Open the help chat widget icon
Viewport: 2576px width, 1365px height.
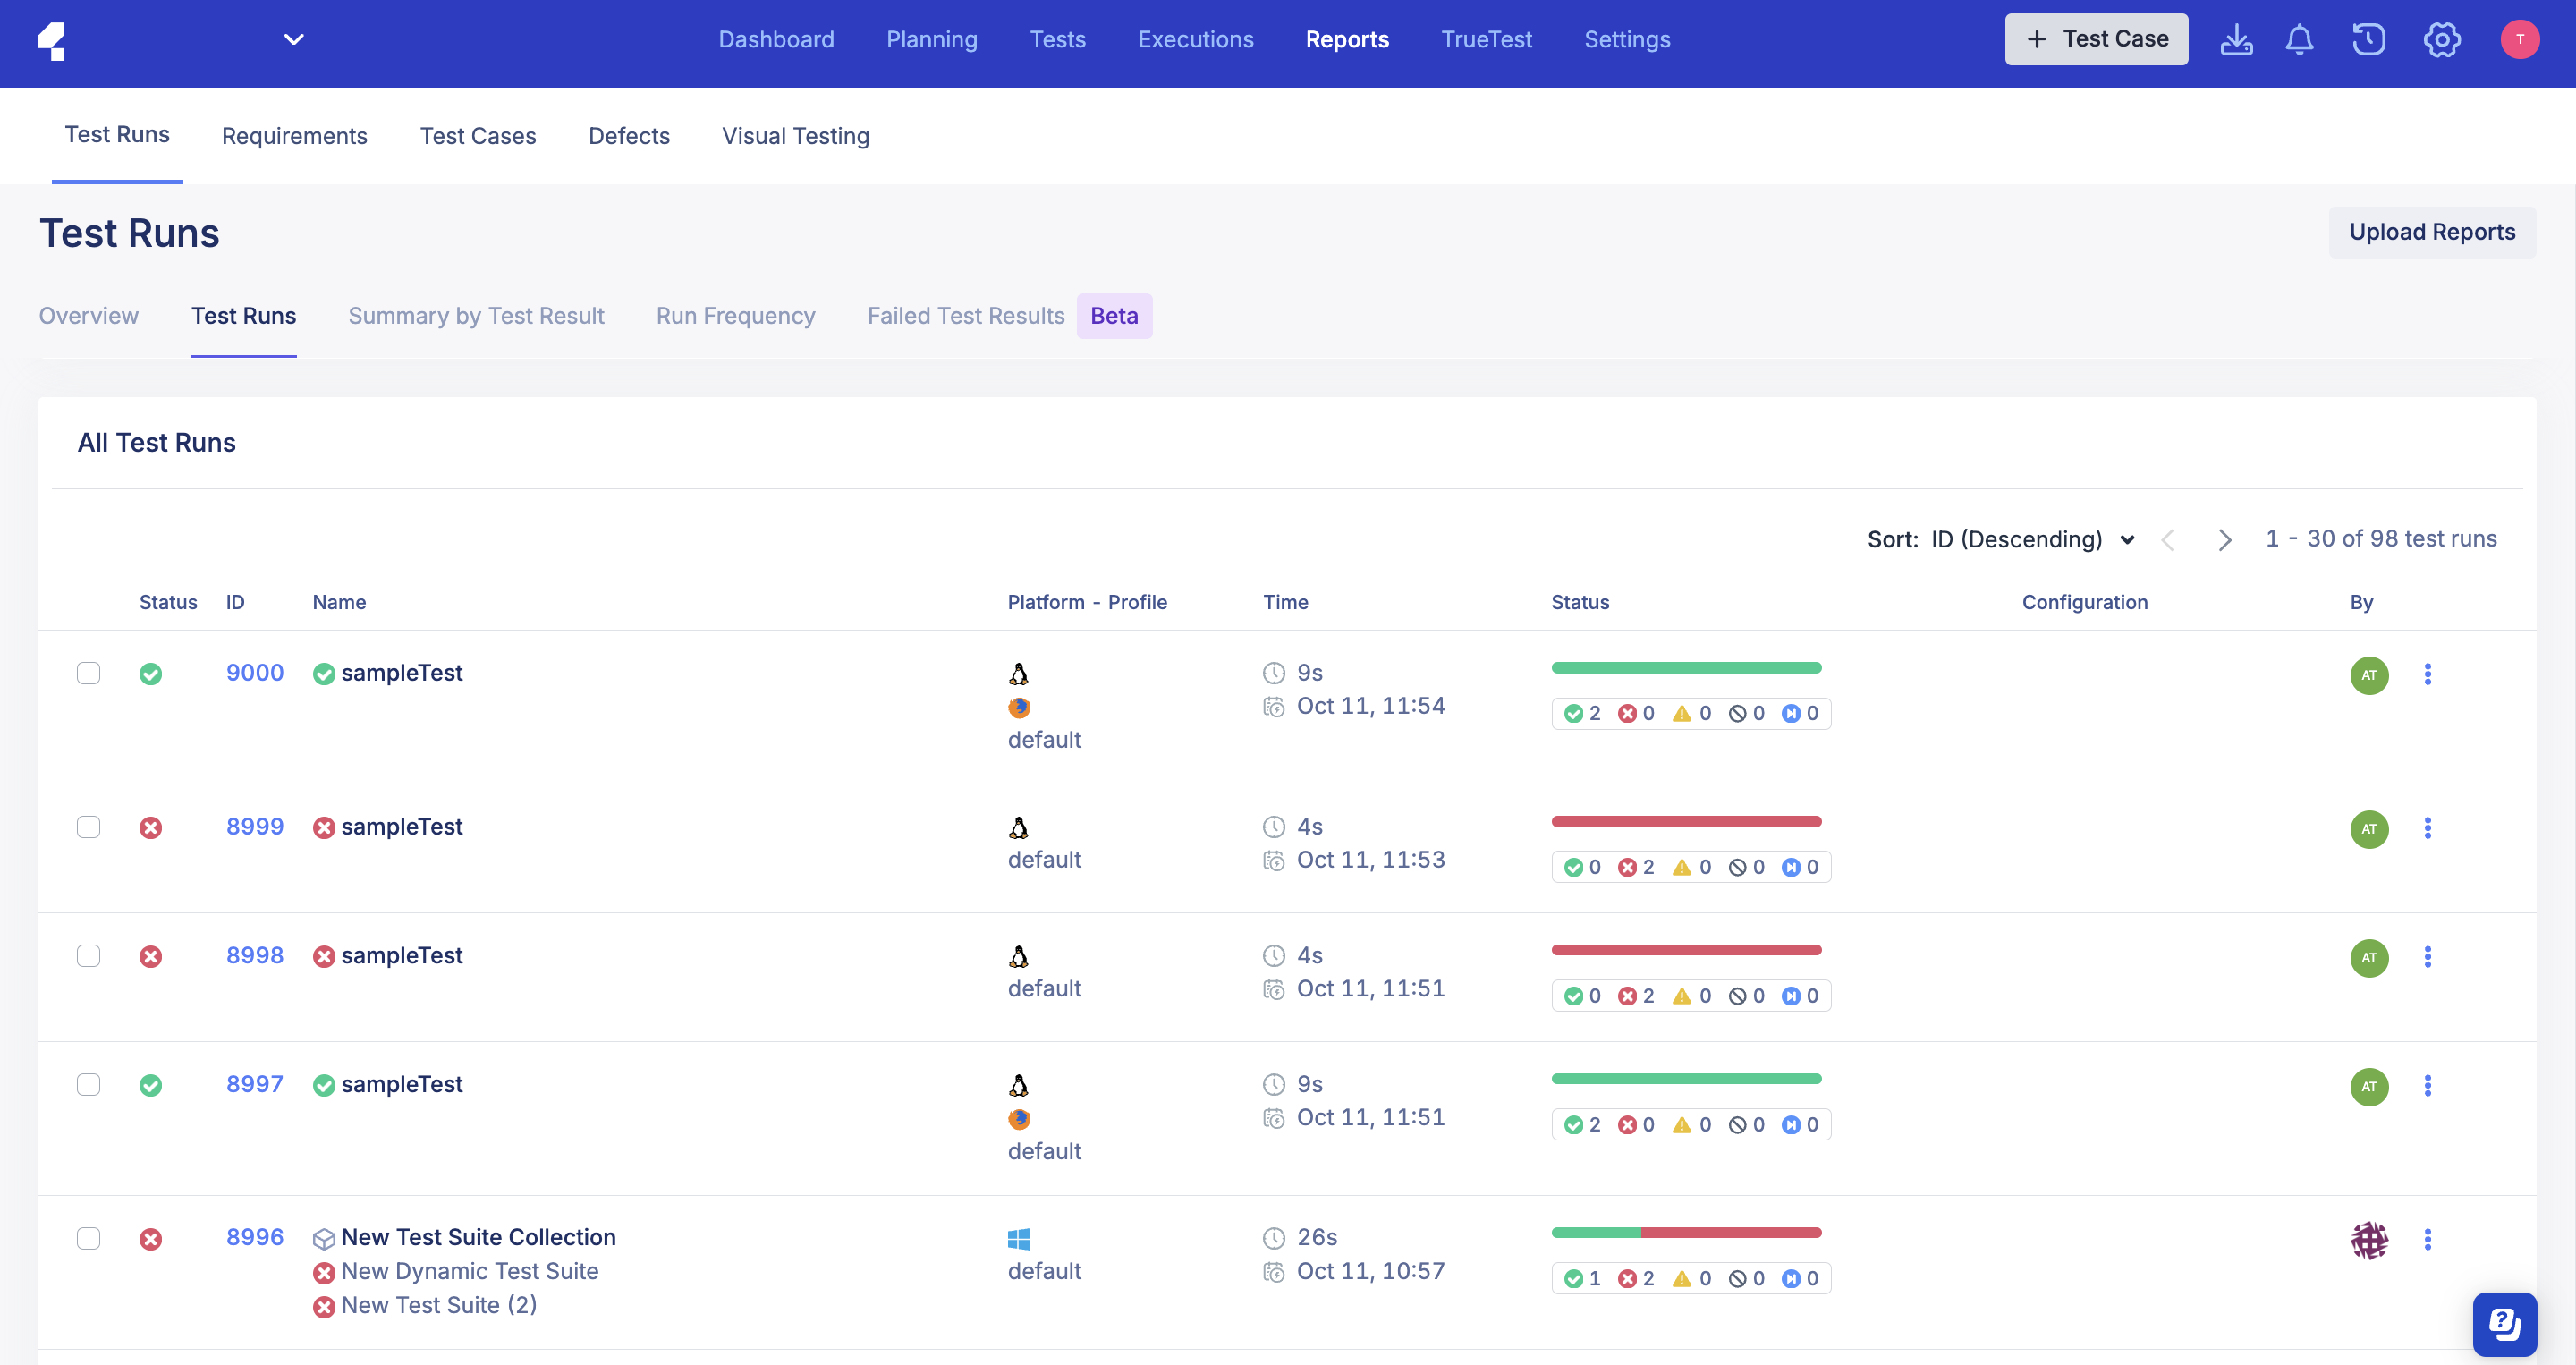(2504, 1324)
